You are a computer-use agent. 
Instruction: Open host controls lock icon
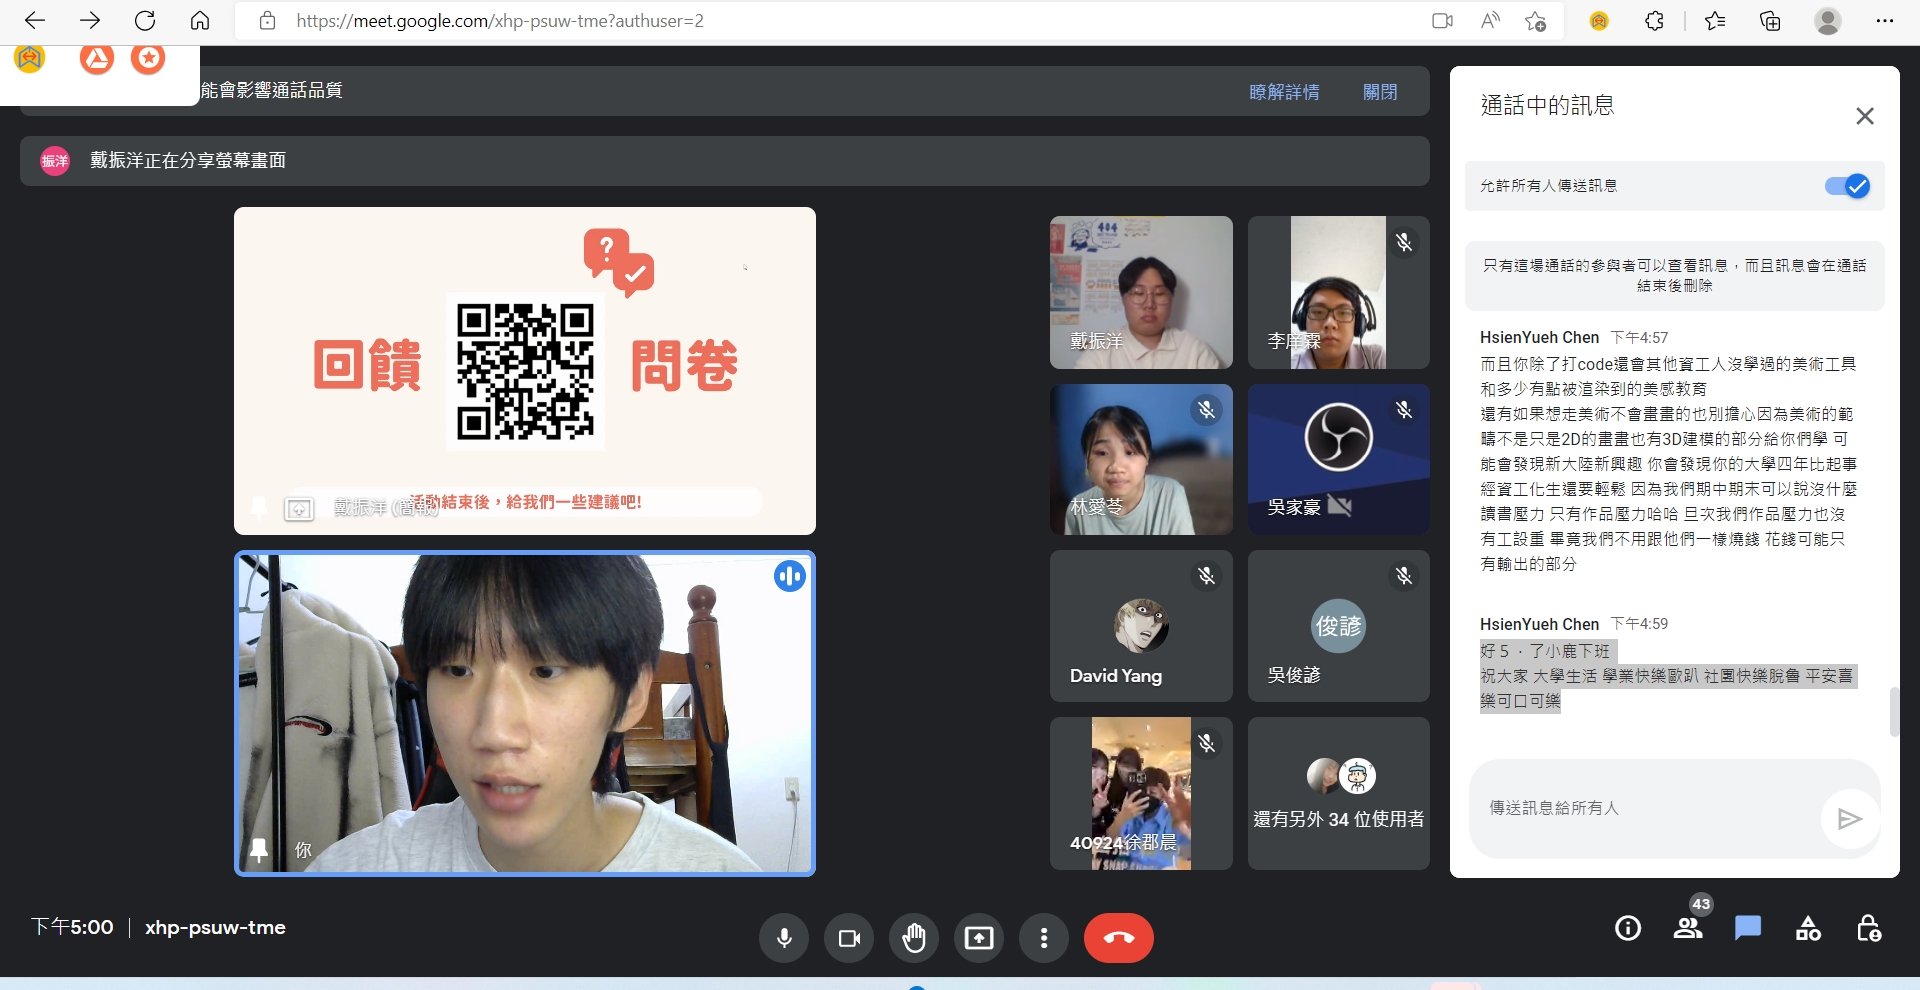[x=1868, y=929]
